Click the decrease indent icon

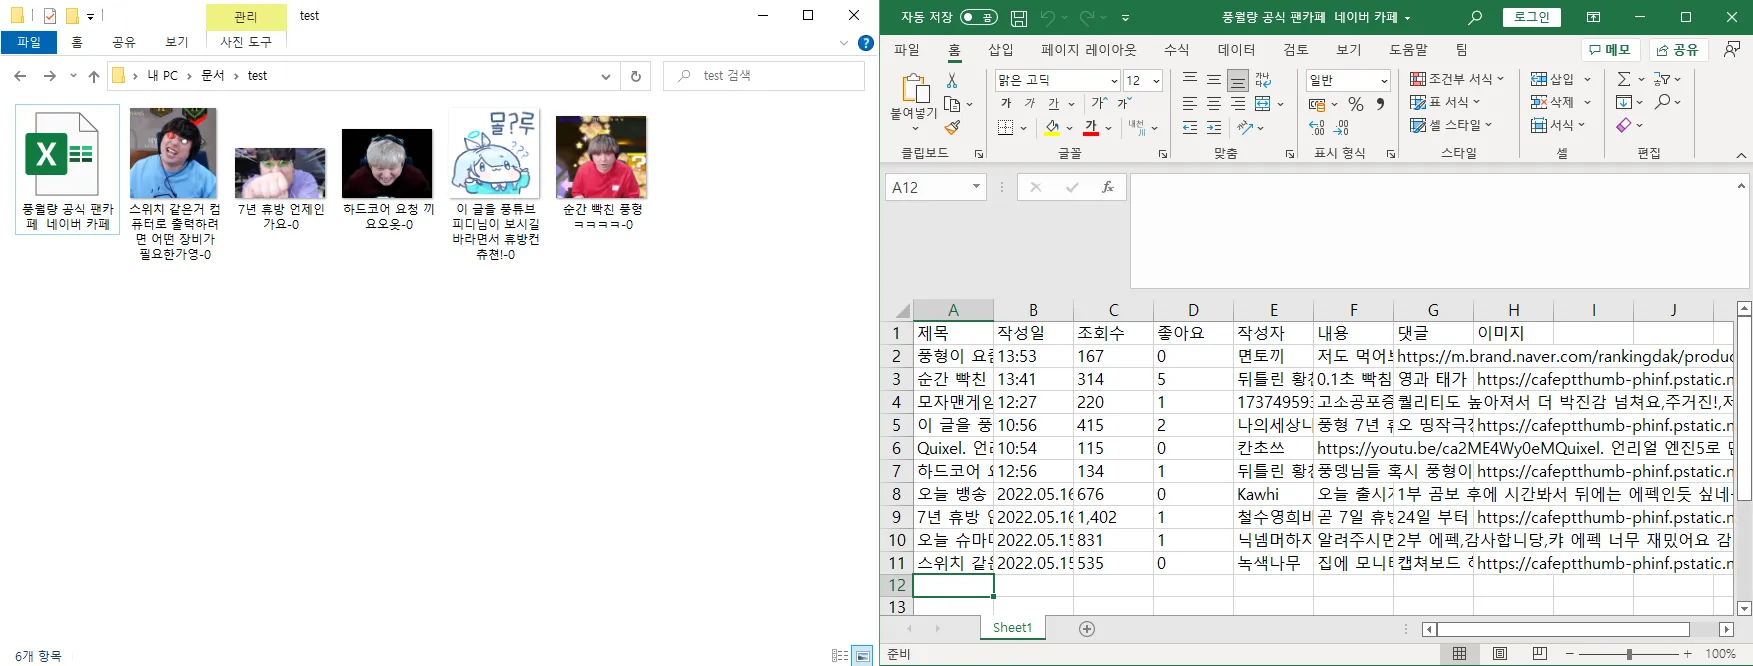click(1190, 127)
